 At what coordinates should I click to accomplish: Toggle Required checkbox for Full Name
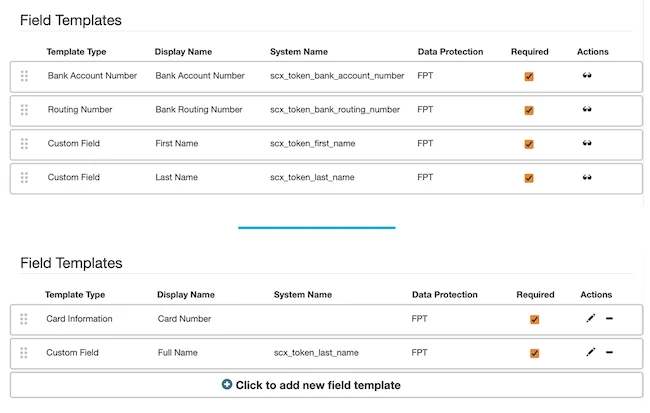click(x=534, y=353)
